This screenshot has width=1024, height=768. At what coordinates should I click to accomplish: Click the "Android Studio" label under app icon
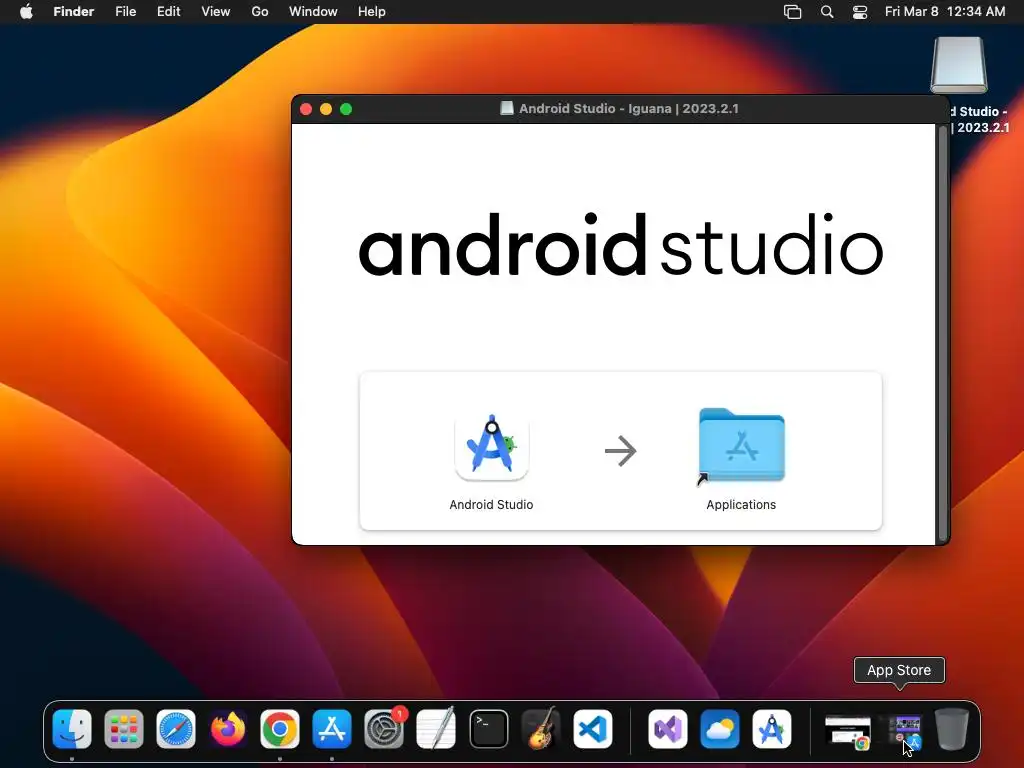point(491,505)
